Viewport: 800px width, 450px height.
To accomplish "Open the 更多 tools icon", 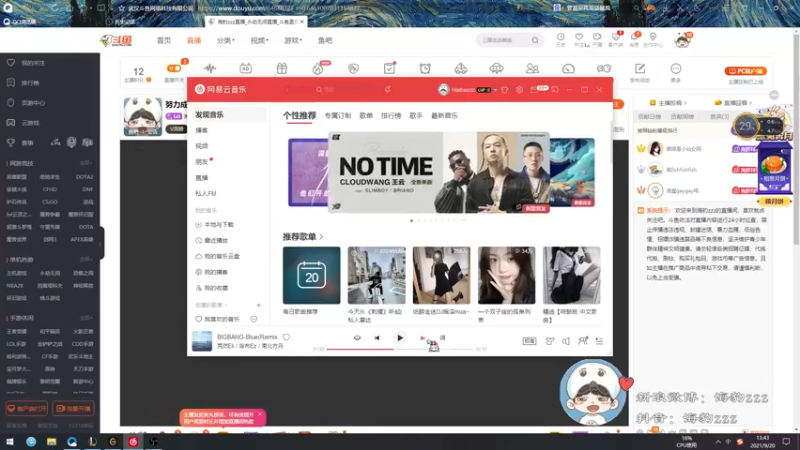I will (676, 71).
